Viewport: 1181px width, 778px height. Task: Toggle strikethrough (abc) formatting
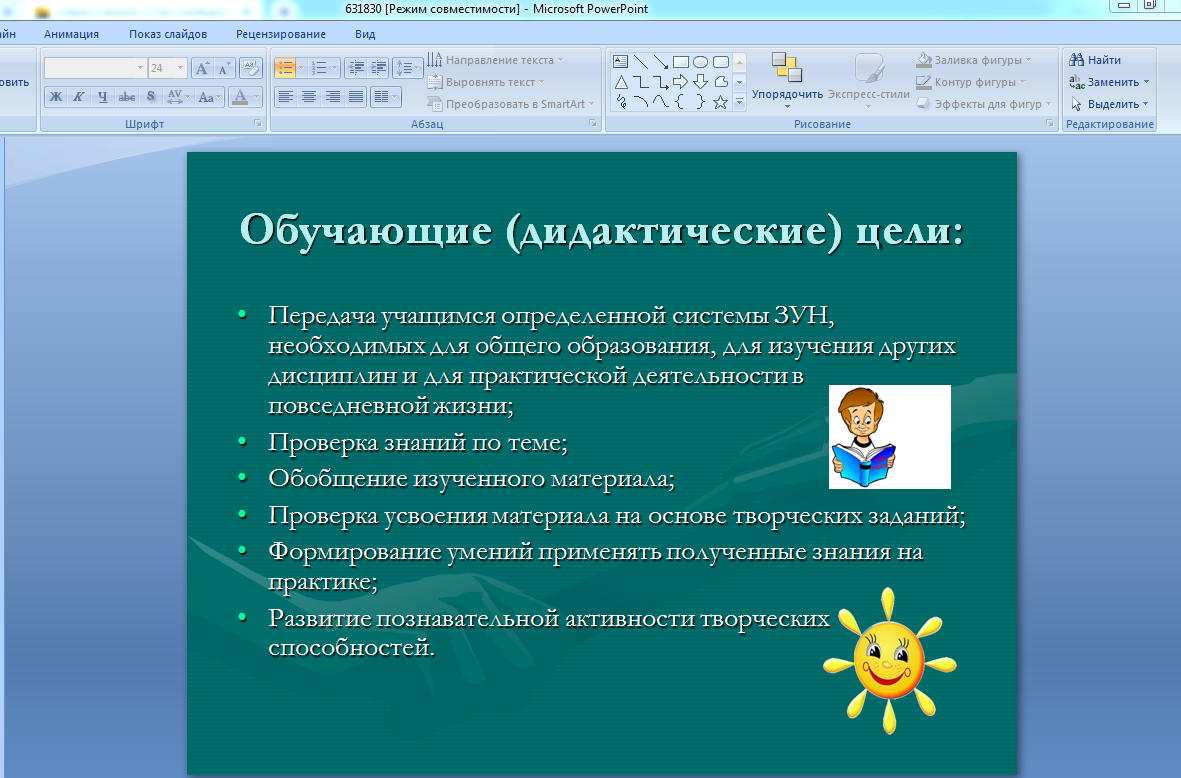coord(127,96)
